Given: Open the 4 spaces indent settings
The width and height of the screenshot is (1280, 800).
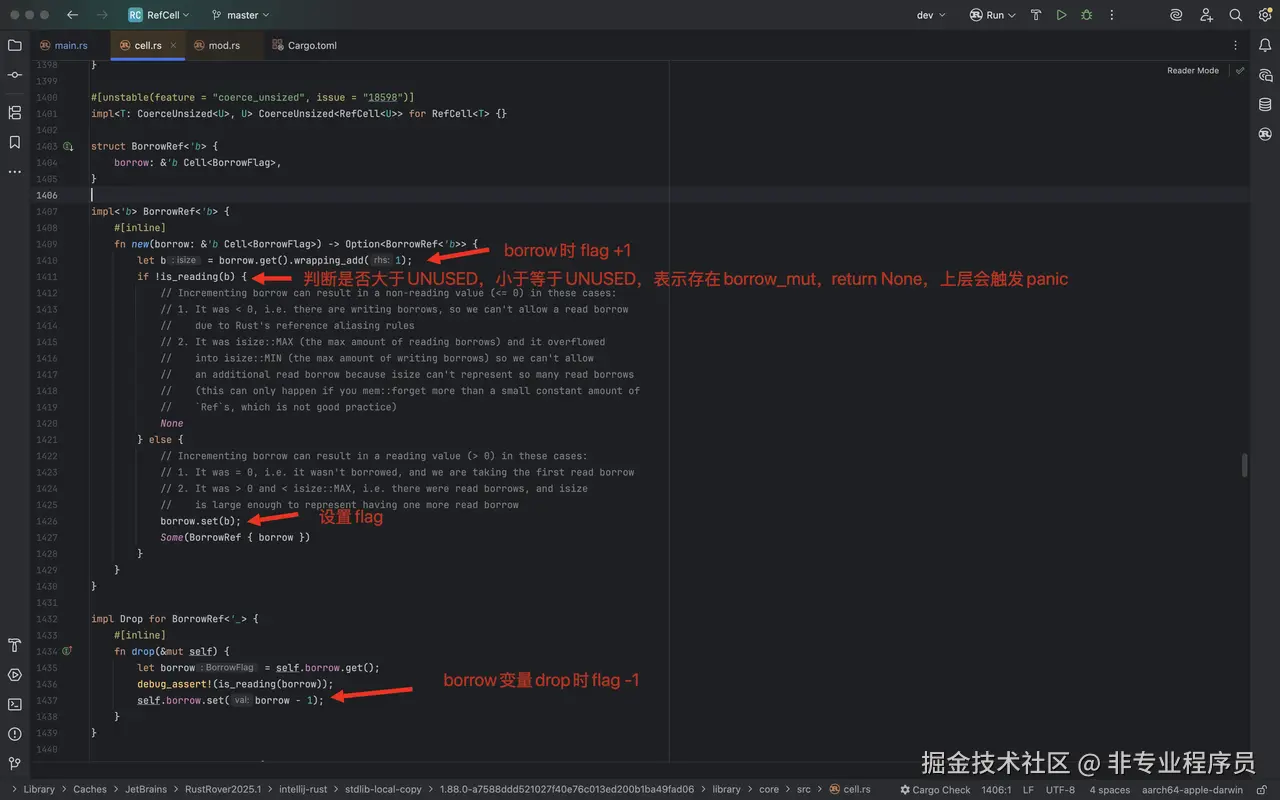Looking at the screenshot, I should pos(1110,790).
